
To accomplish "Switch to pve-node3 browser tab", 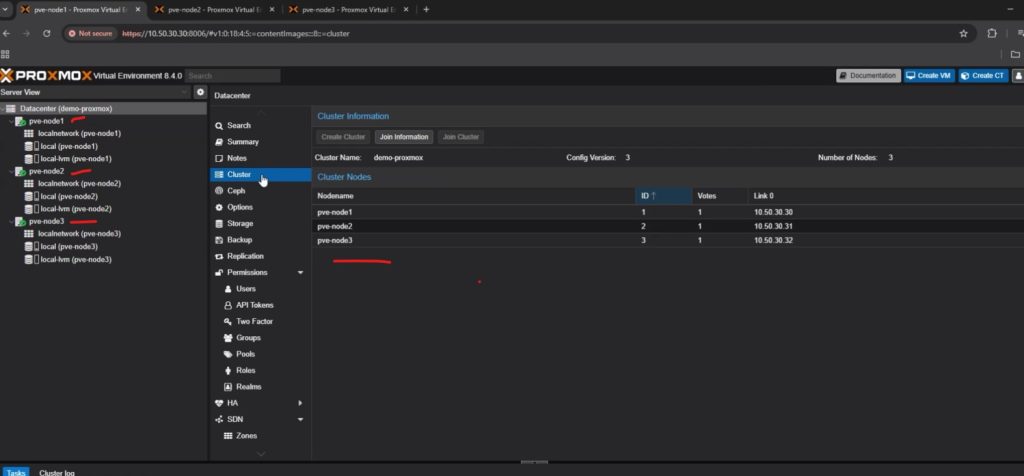I will click(349, 10).
